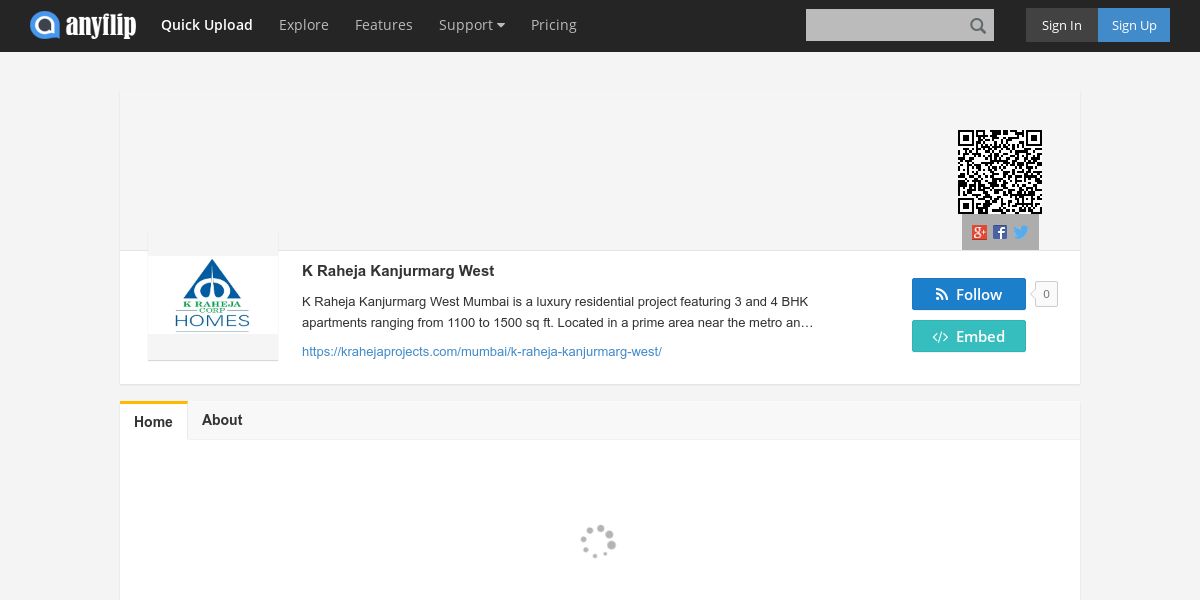
Task: Click the QR code image
Action: [1000, 172]
